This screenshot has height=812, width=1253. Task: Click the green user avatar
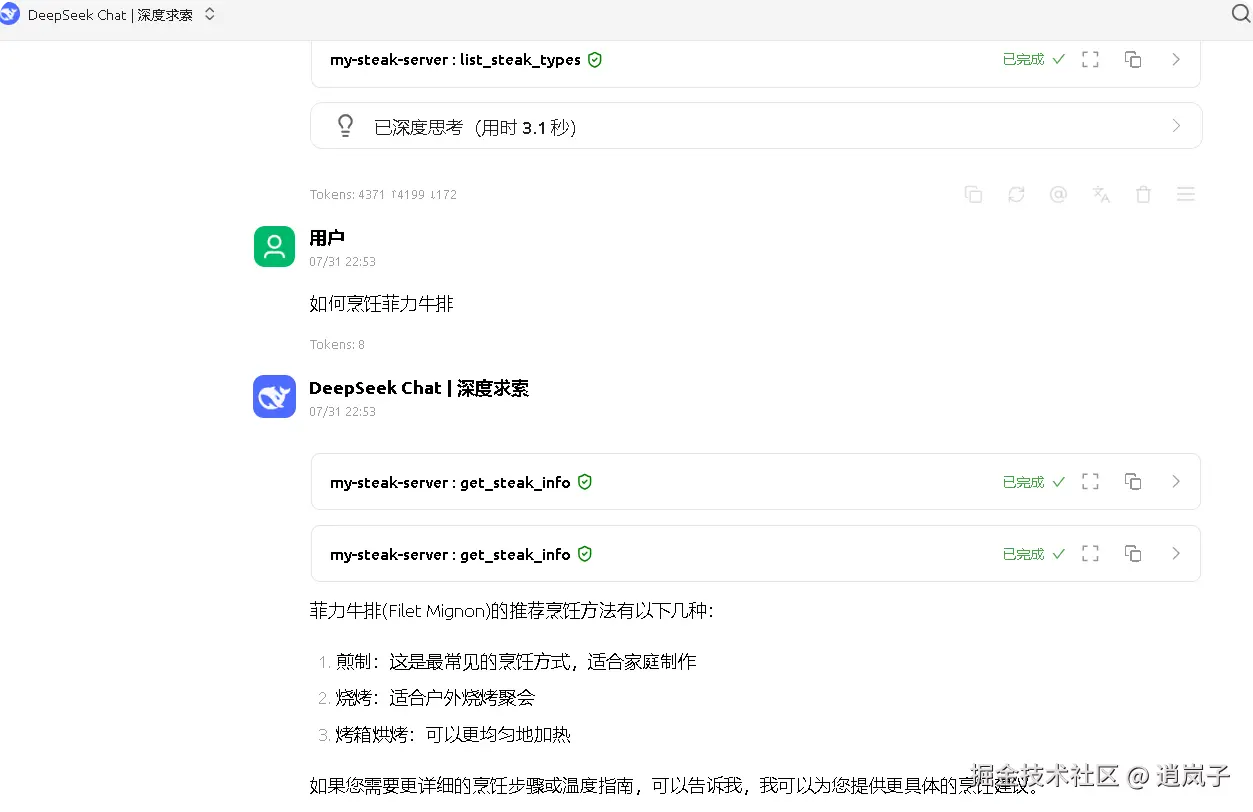[x=274, y=246]
